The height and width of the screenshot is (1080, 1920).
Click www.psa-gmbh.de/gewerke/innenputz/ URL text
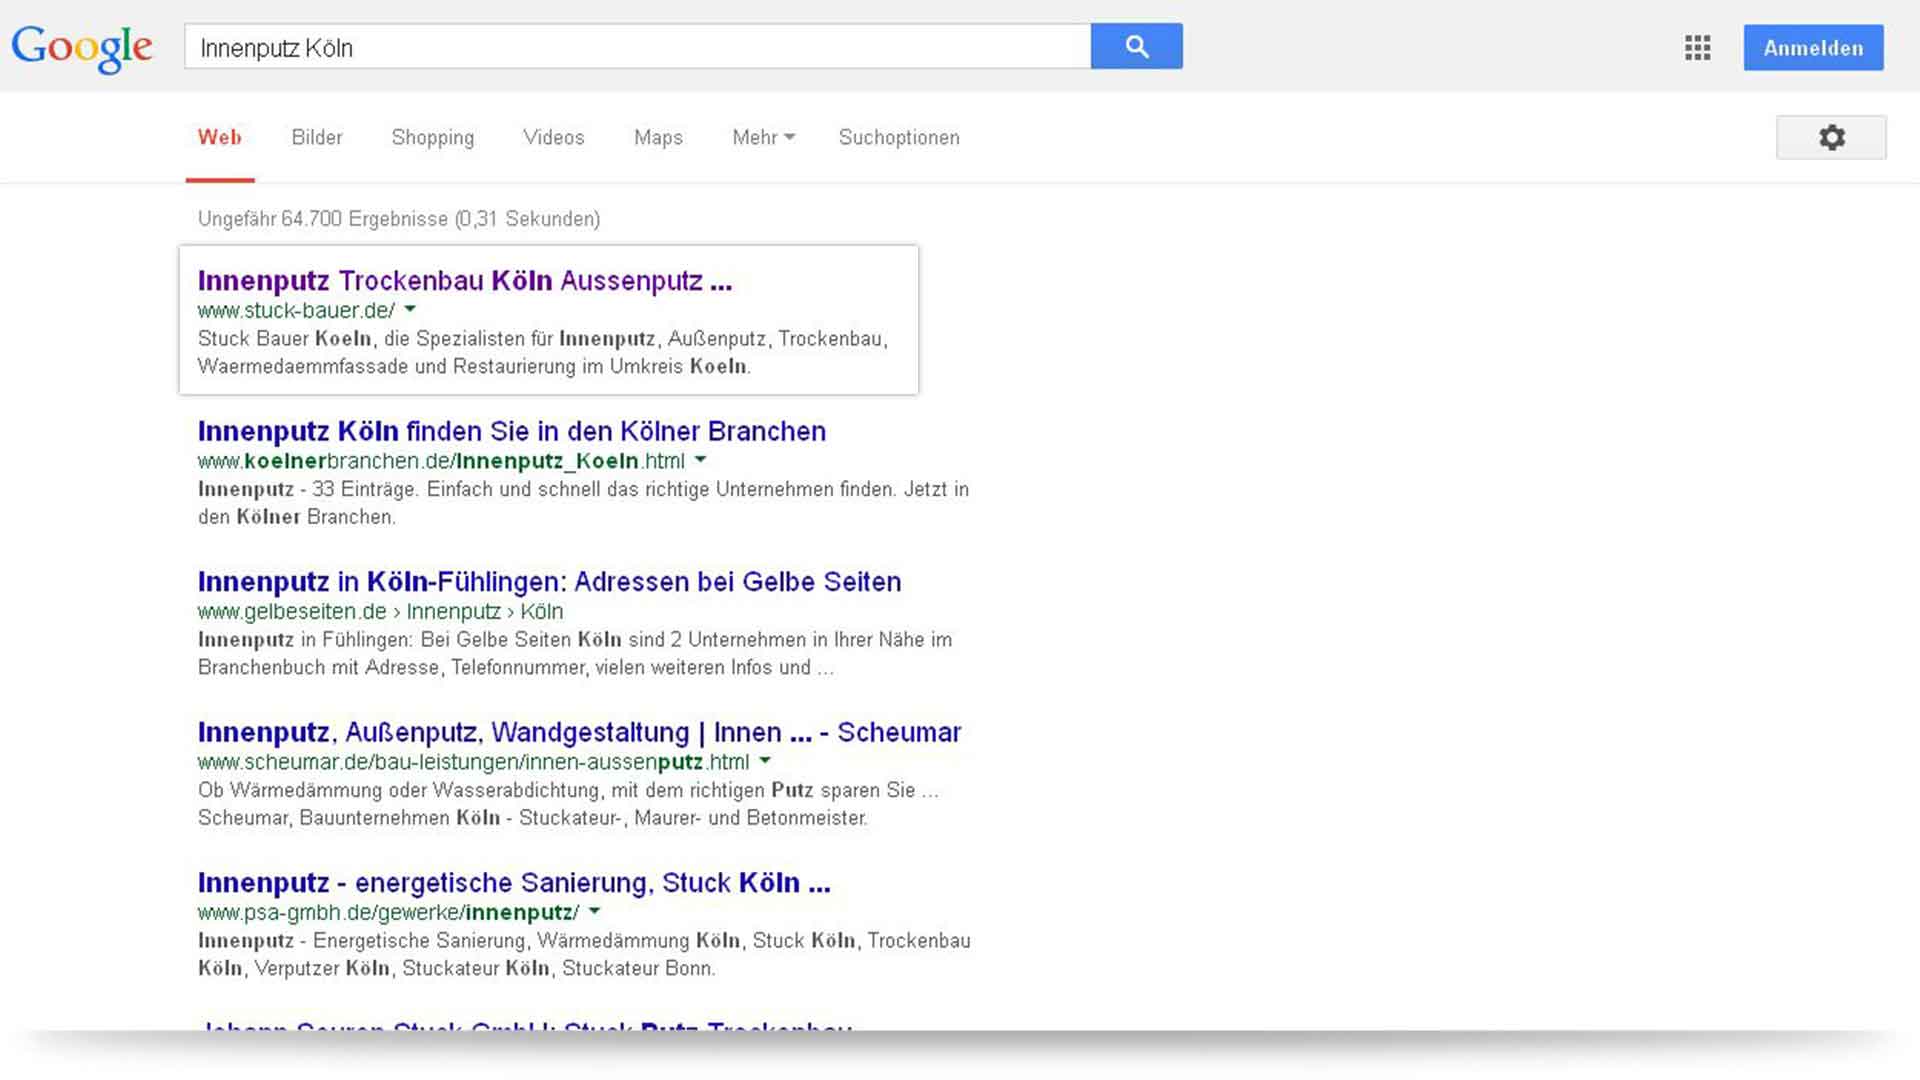coord(388,912)
